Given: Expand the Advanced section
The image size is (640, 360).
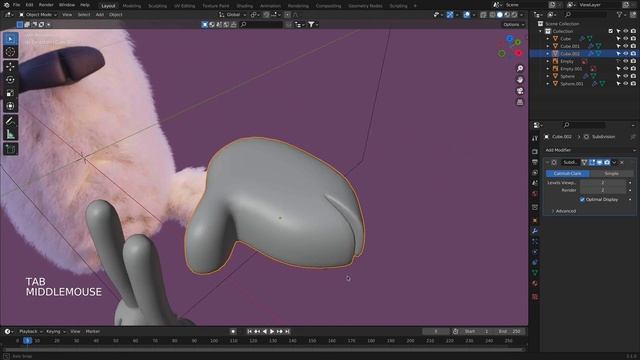Looking at the screenshot, I should (x=563, y=211).
